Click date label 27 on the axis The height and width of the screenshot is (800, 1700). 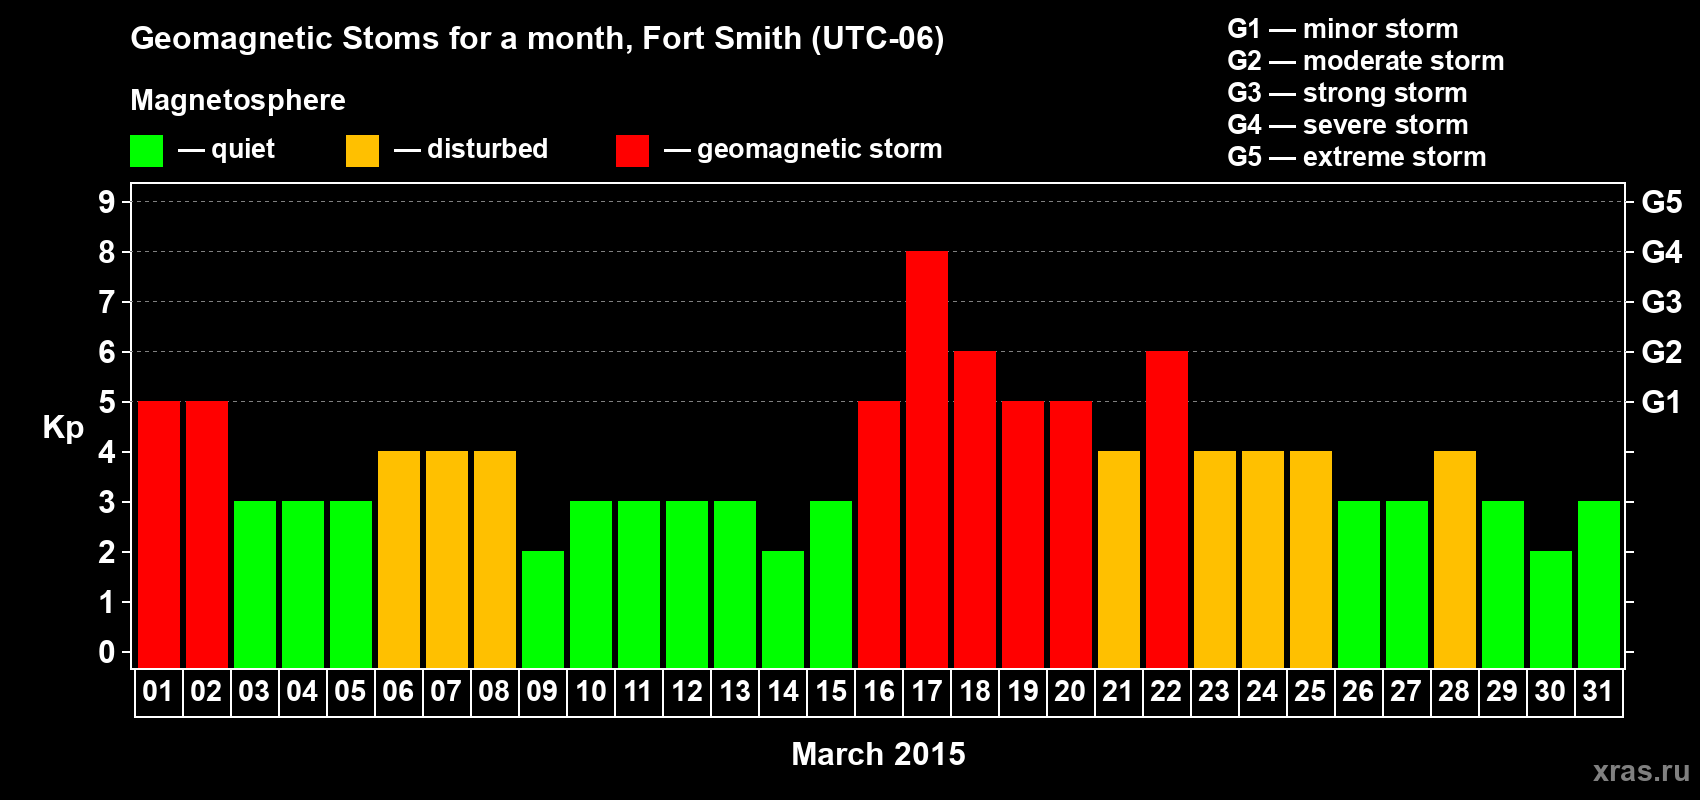click(x=1406, y=691)
